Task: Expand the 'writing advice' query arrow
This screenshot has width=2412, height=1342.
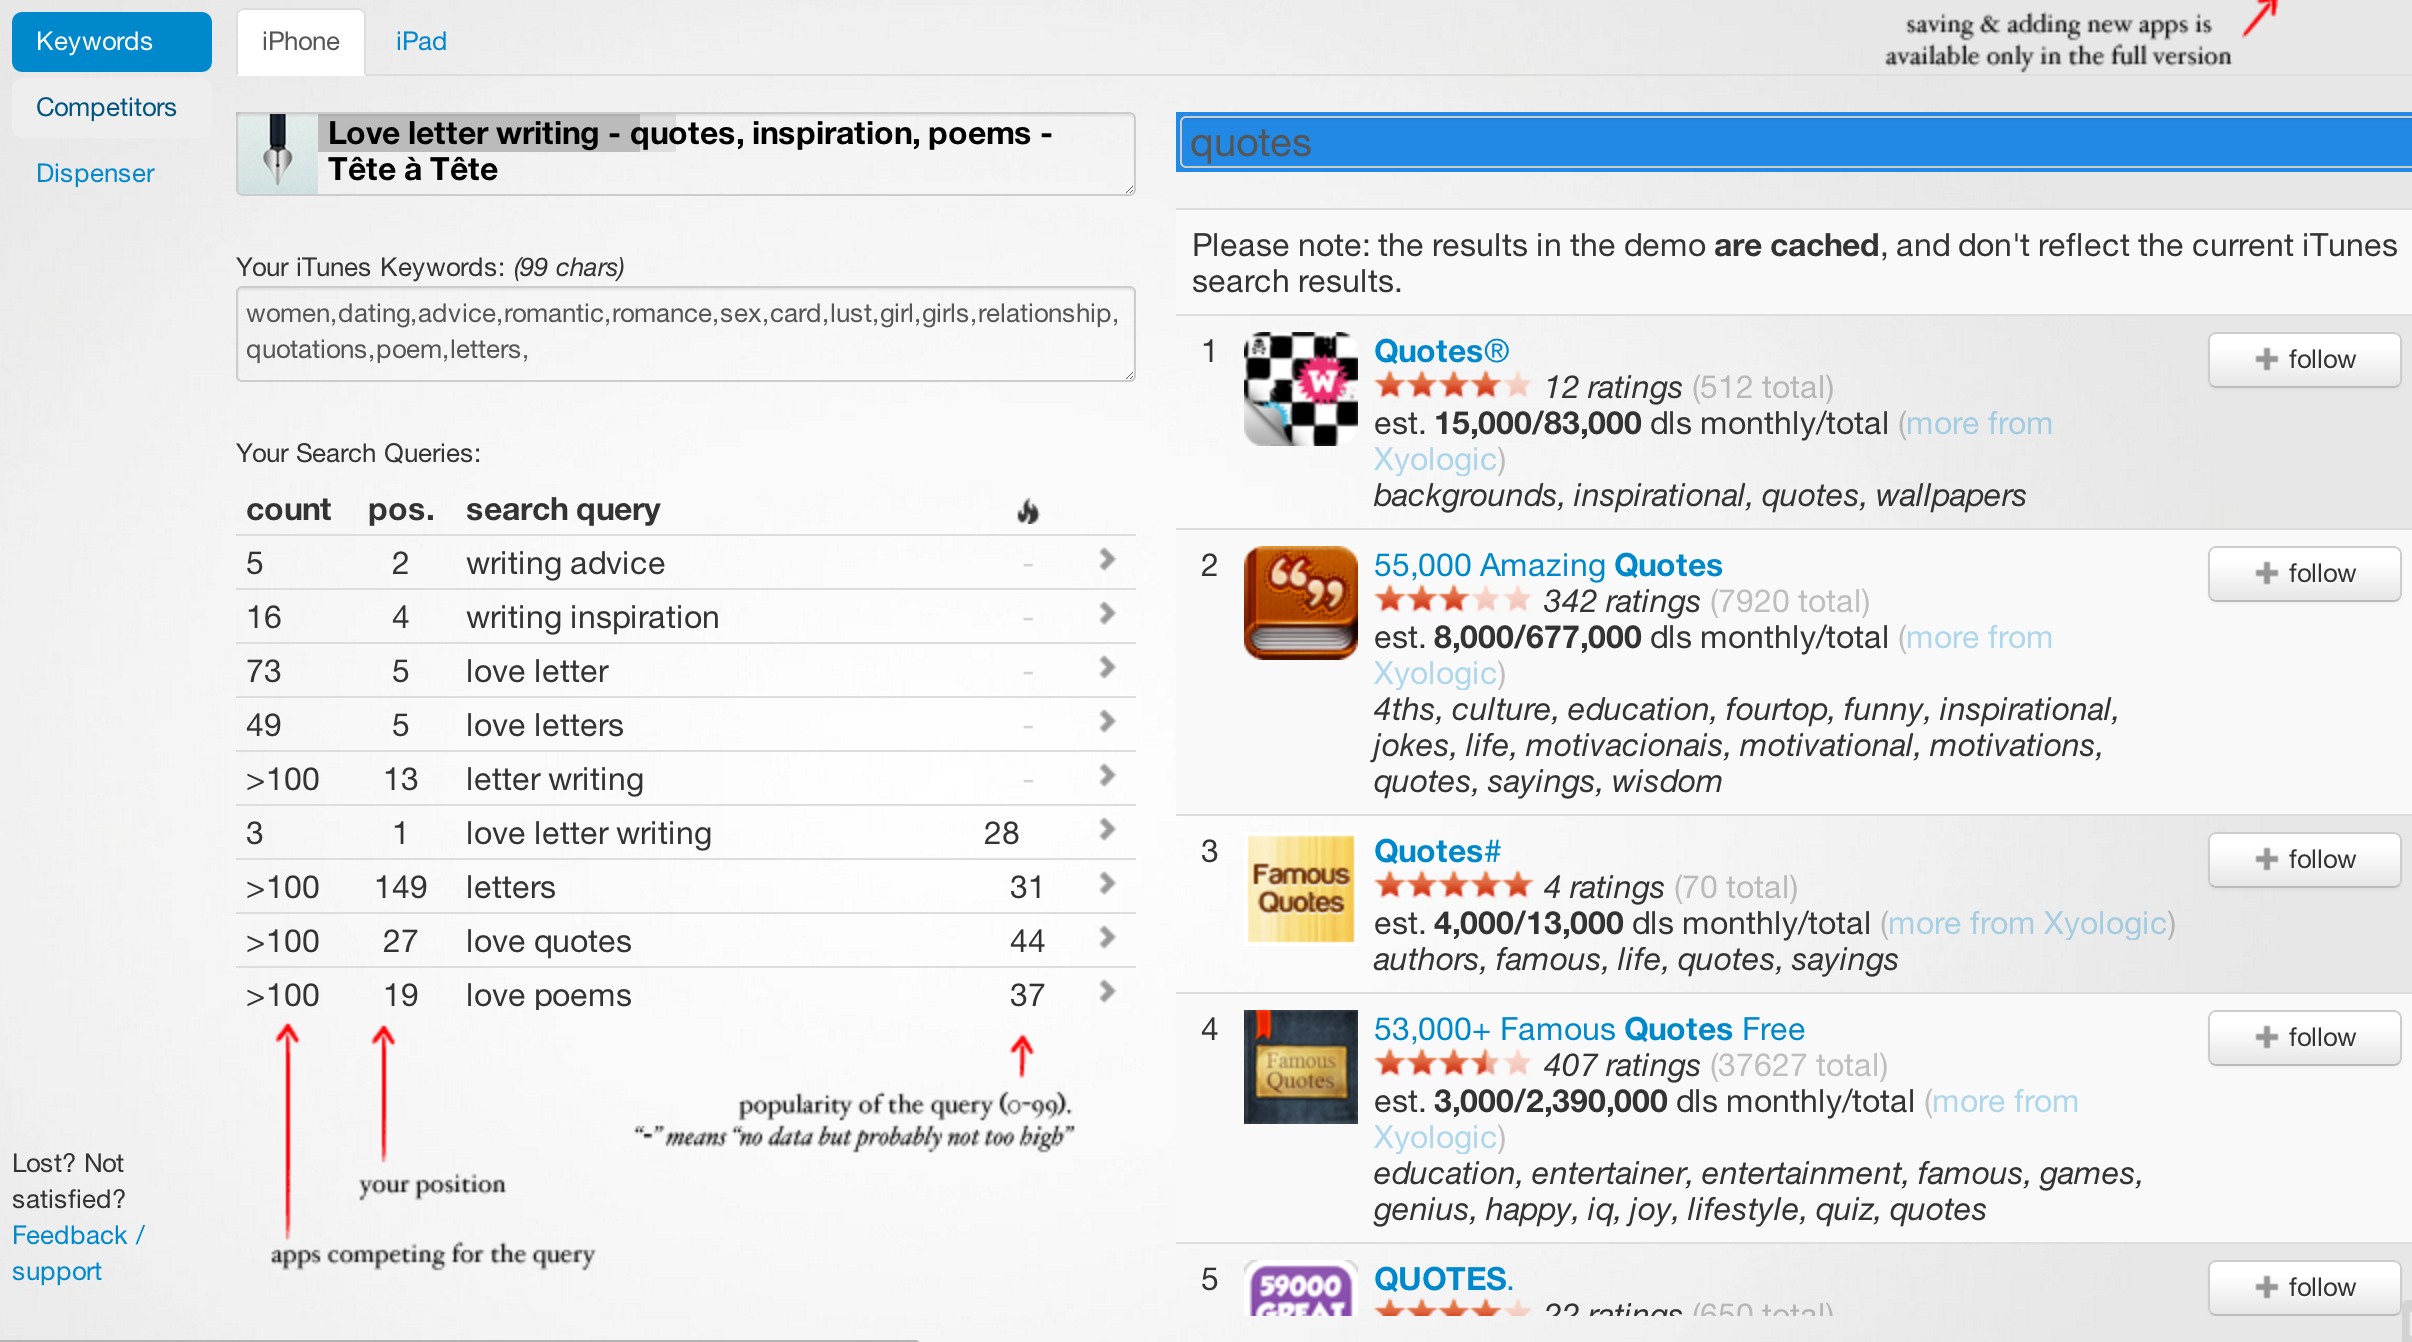Action: pos(1106,560)
